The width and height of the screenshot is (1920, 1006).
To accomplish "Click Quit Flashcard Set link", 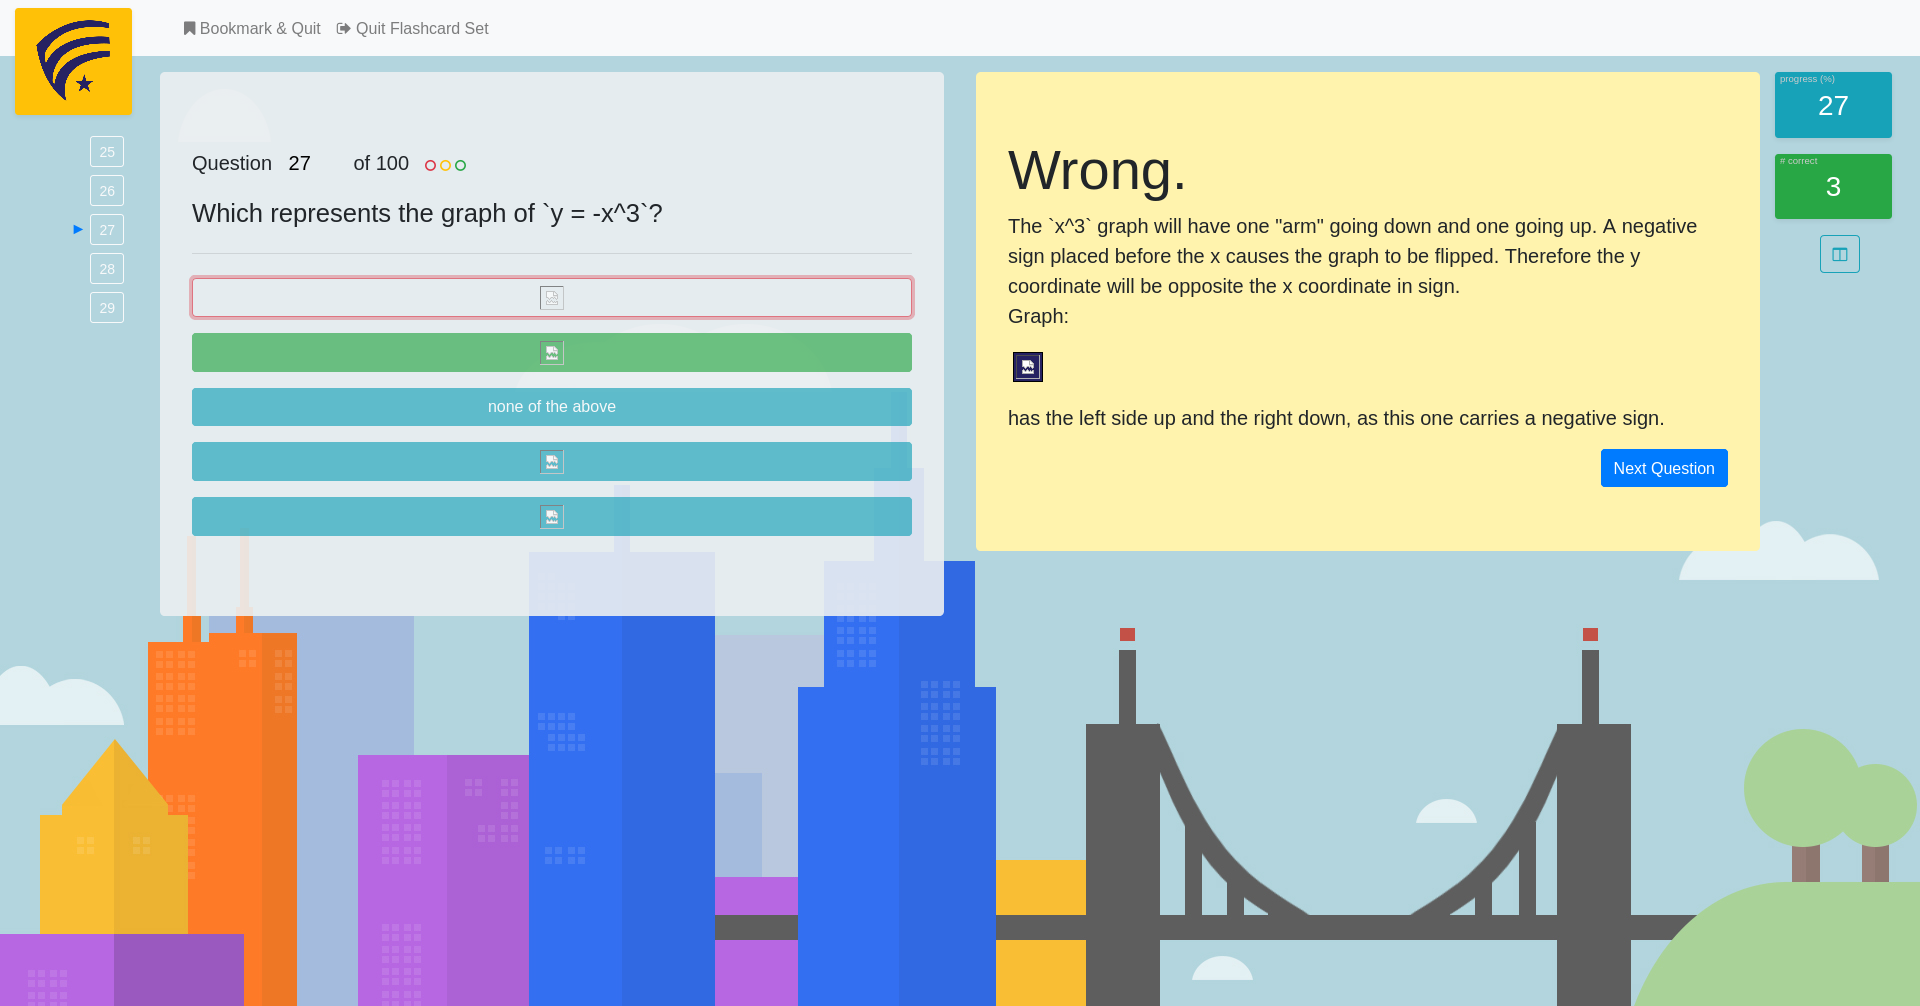I will [413, 29].
